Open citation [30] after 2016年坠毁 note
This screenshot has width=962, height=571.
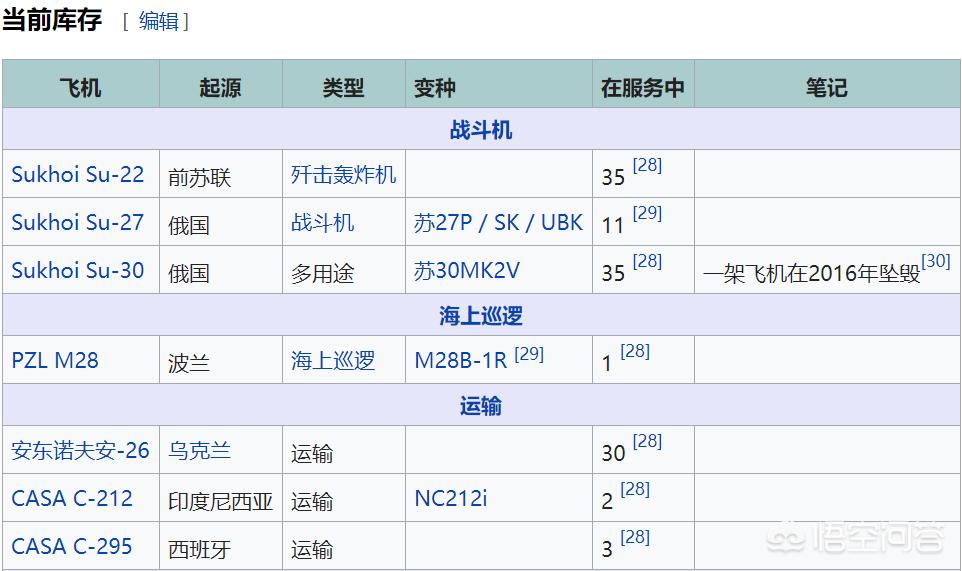(936, 261)
